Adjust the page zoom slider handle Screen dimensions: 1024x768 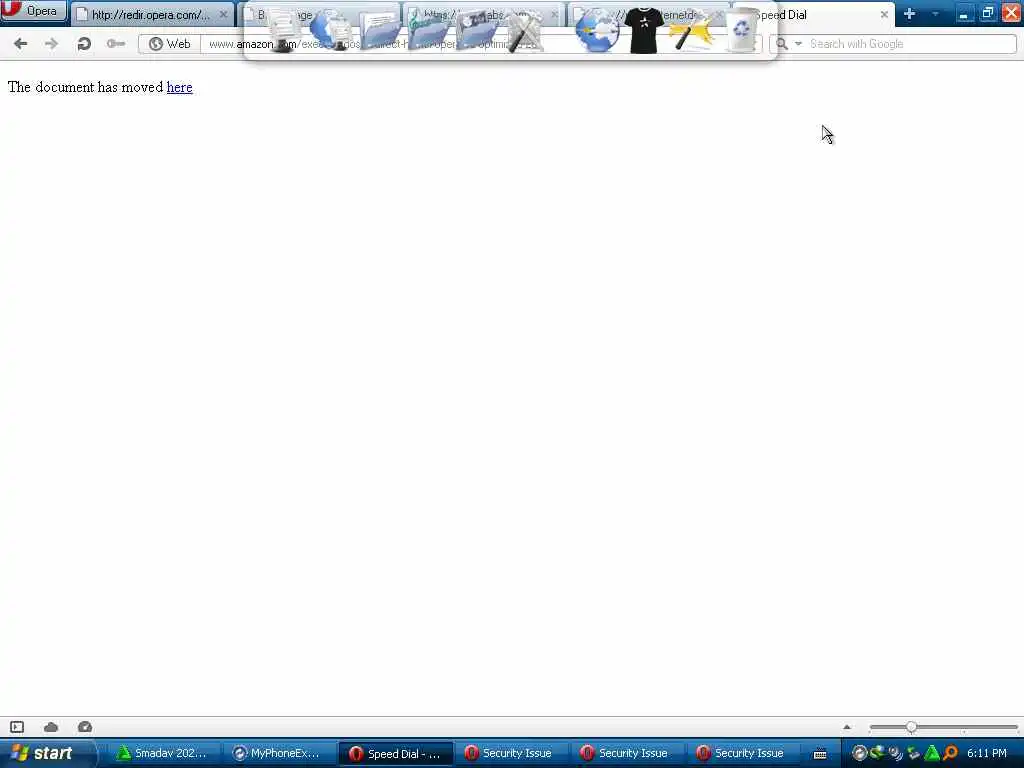click(911, 727)
